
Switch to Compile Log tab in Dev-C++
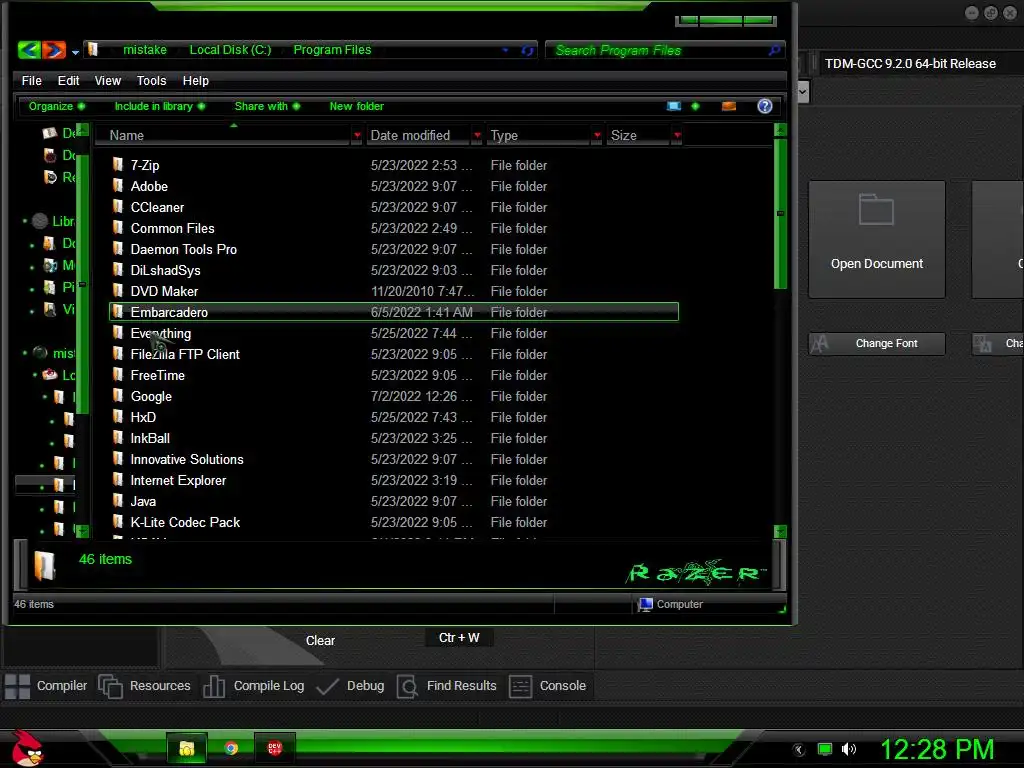(253, 686)
